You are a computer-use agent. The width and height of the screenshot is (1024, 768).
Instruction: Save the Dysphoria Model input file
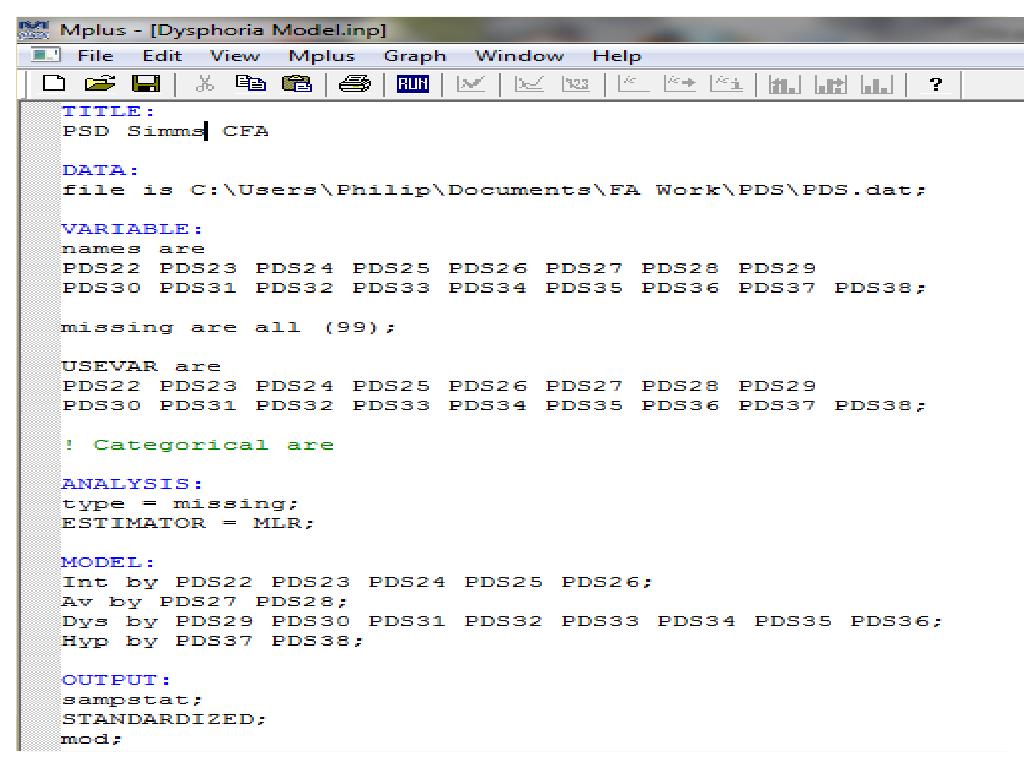click(146, 84)
